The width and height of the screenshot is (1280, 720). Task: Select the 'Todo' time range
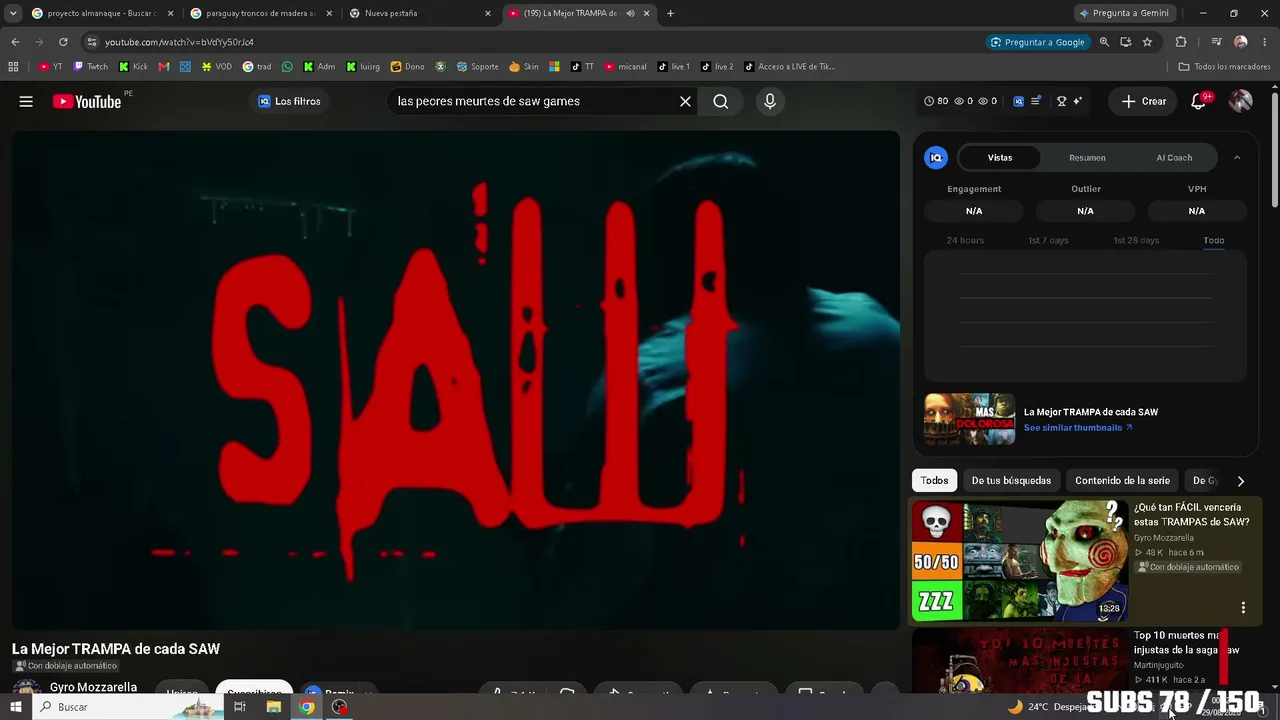point(1214,240)
